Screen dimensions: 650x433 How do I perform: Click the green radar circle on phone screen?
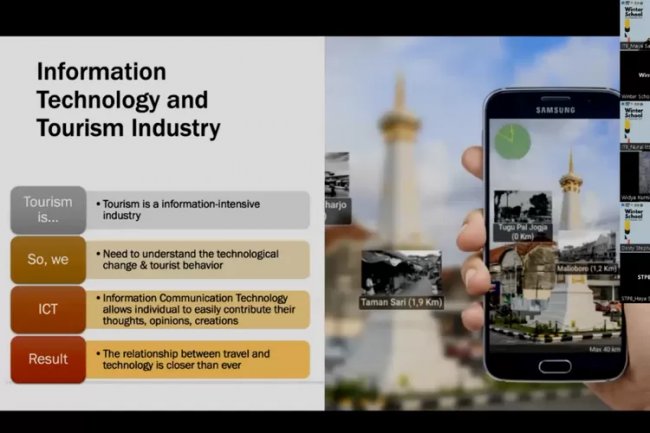512,141
